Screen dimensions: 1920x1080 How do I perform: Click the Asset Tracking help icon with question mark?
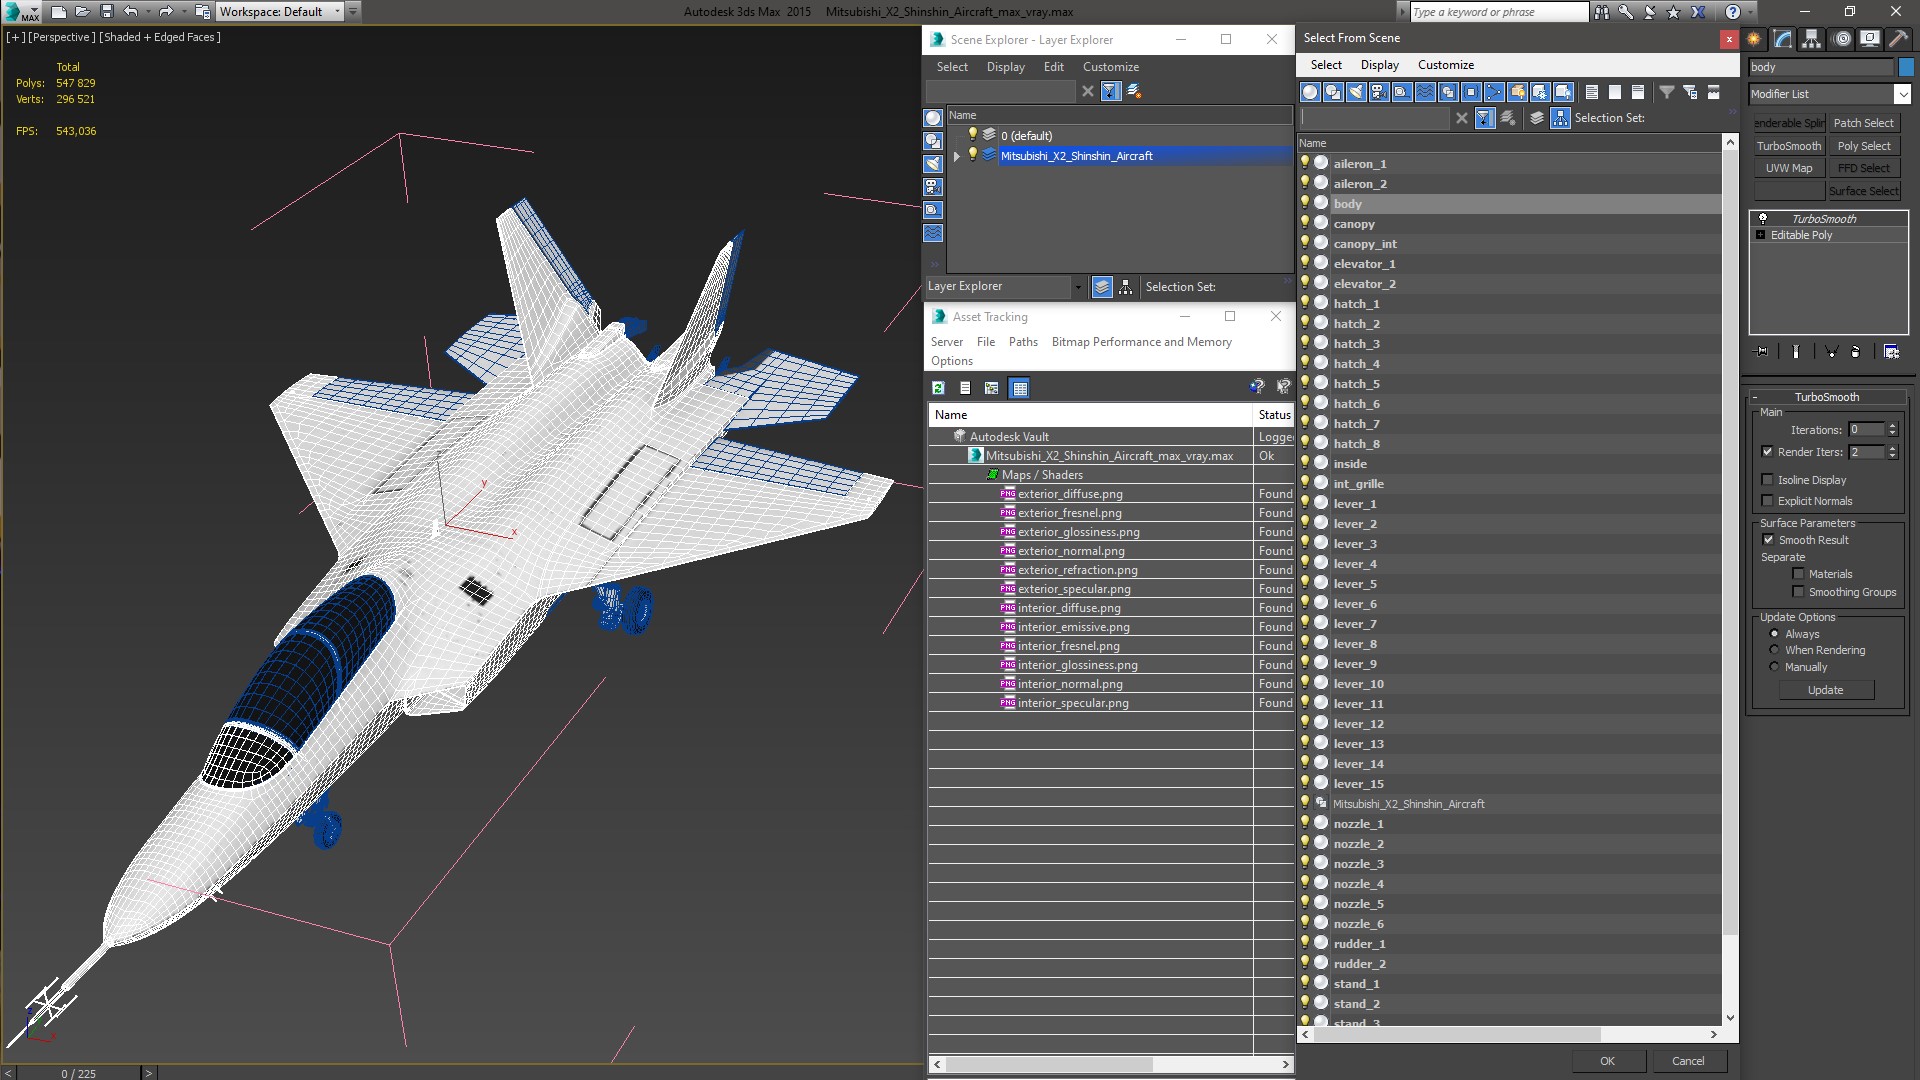coord(1257,387)
